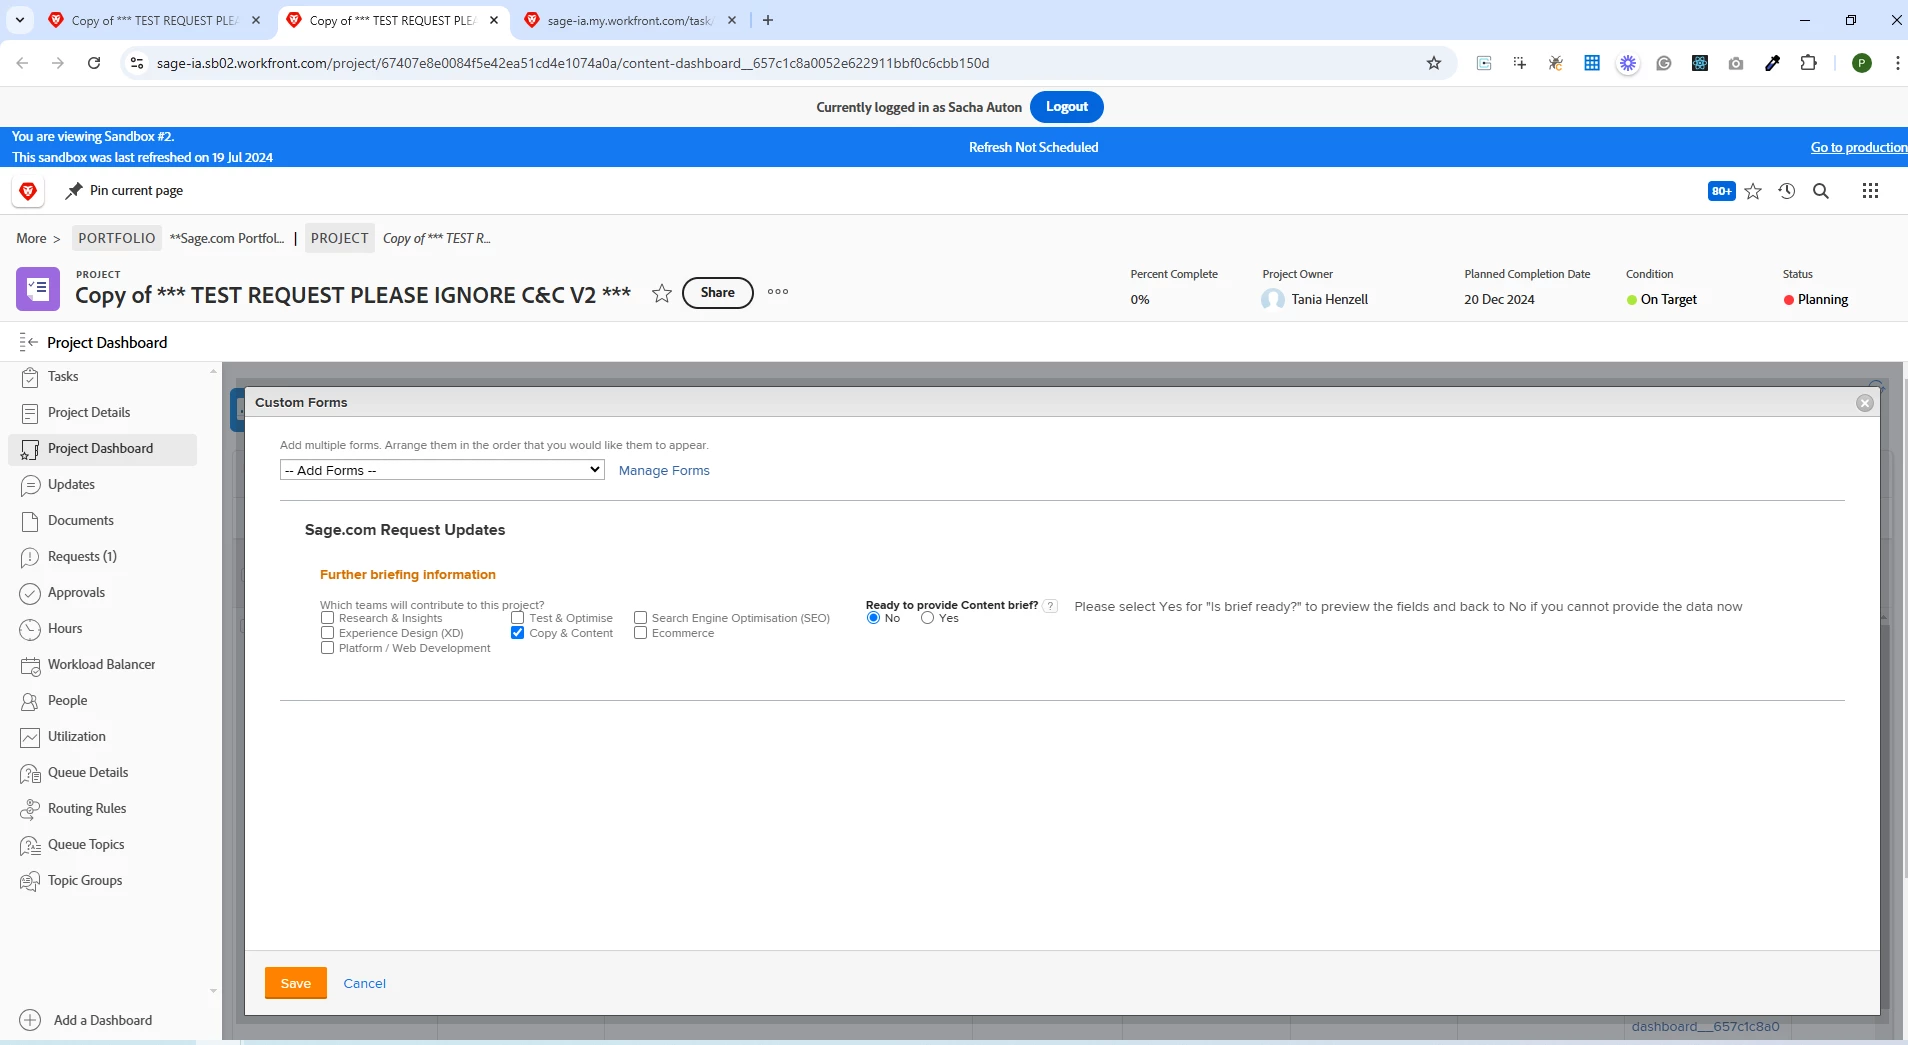Check the Platform / Web Development checkbox
This screenshot has height=1045, width=1908.
point(327,648)
